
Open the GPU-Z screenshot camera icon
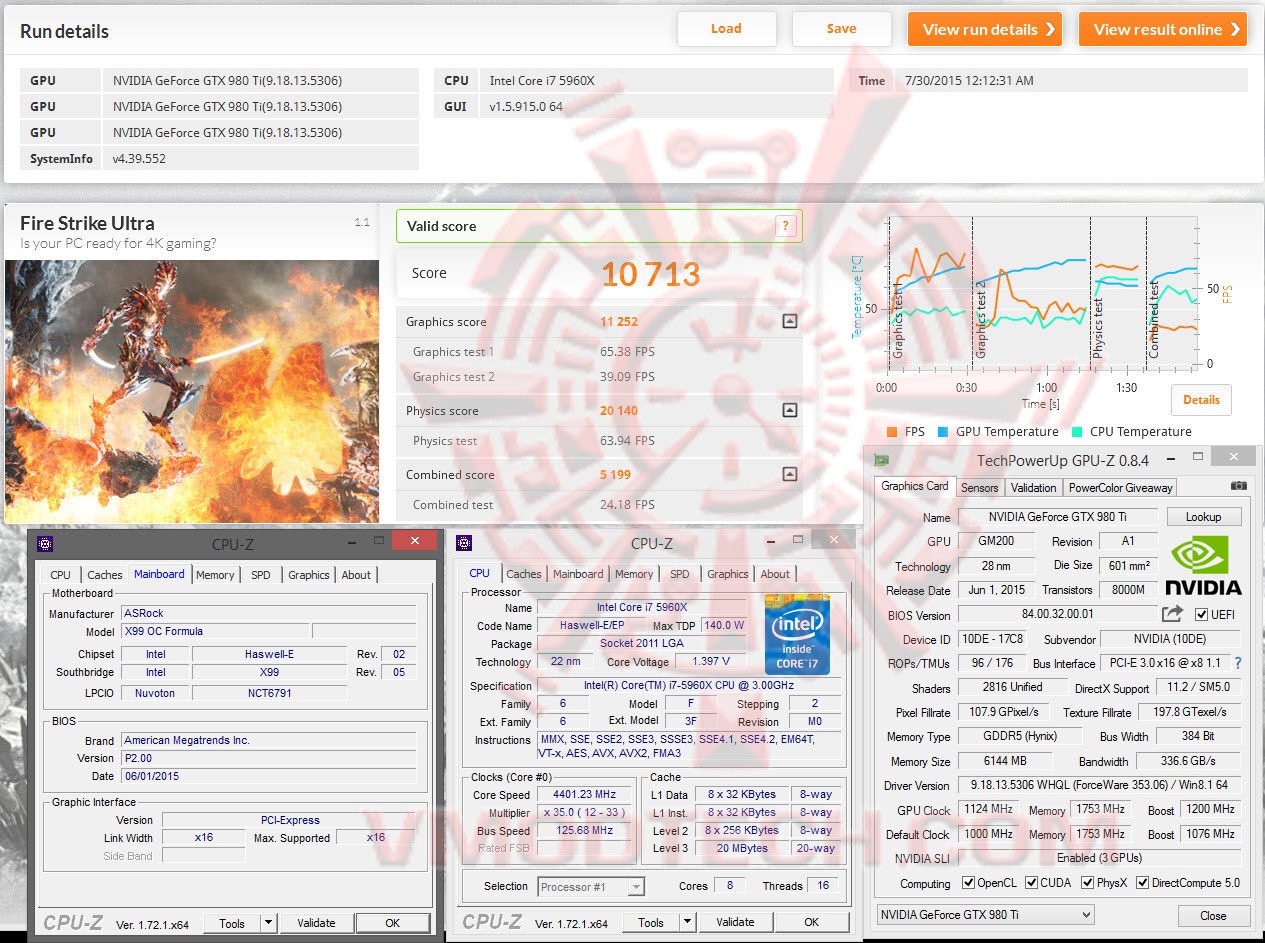tap(1239, 486)
